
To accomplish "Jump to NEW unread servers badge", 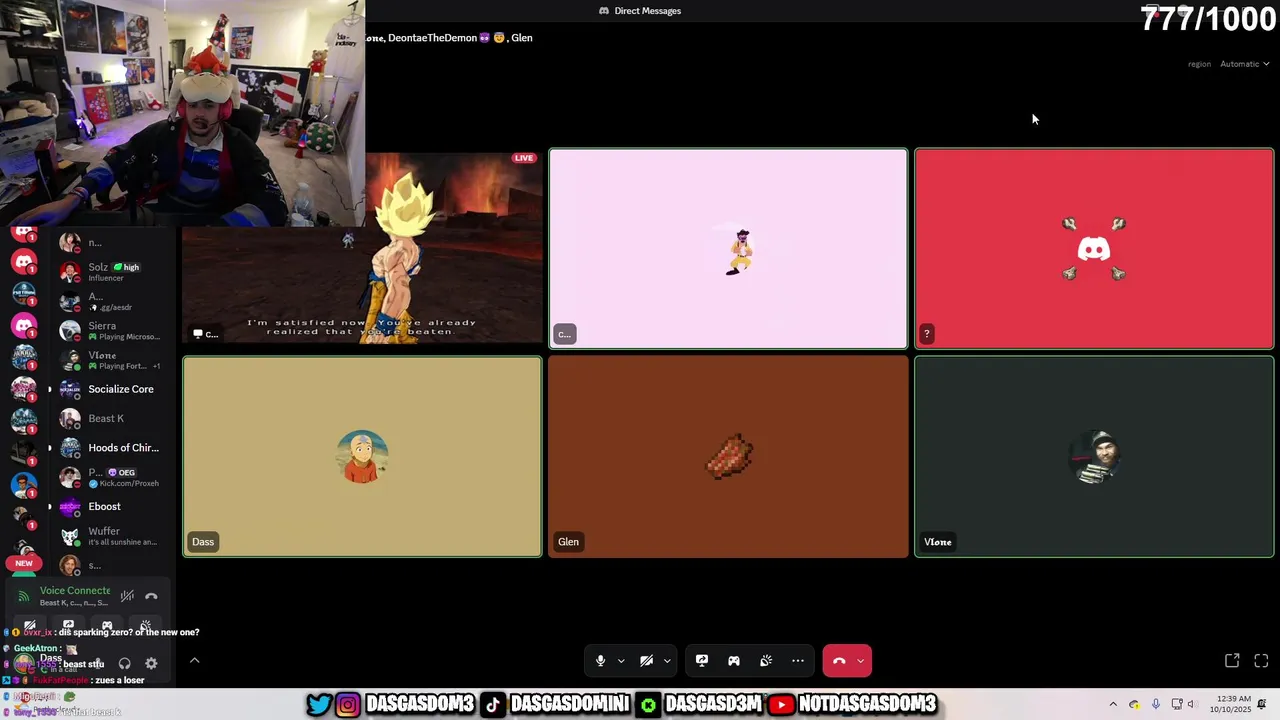I will [x=24, y=563].
